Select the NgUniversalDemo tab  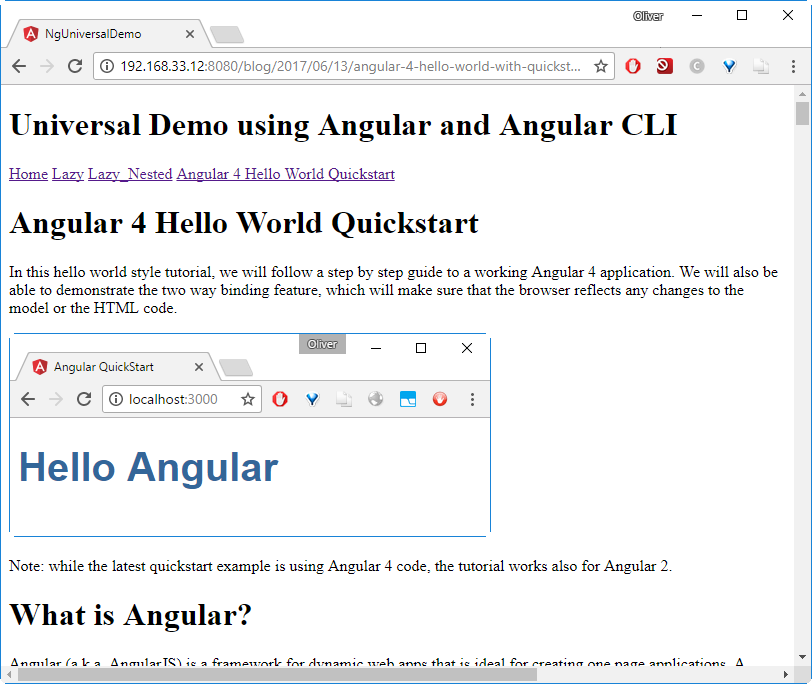[100, 34]
